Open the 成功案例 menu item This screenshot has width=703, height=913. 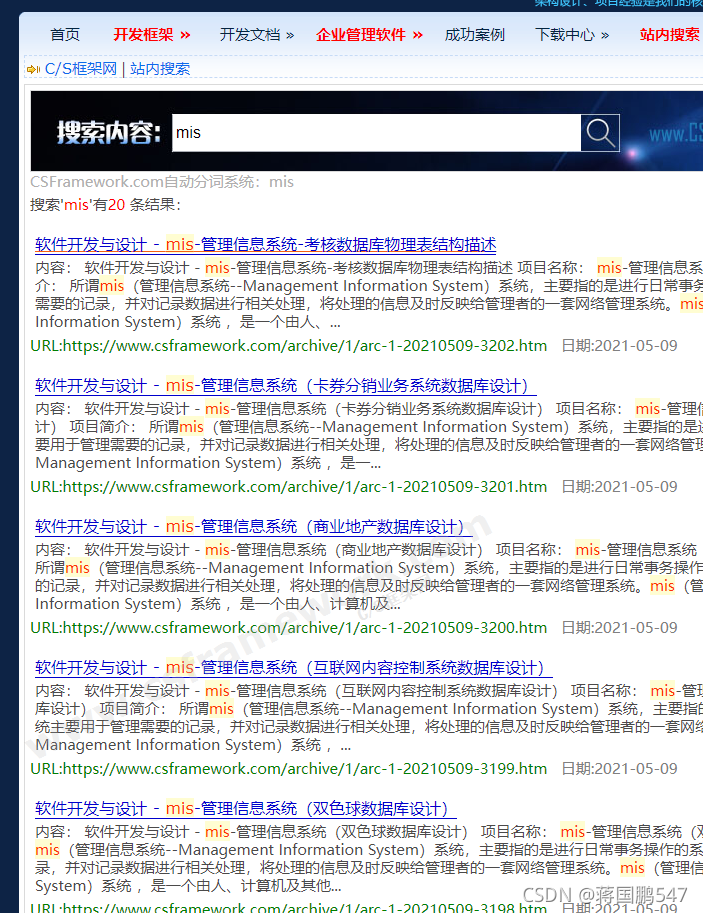(475, 34)
